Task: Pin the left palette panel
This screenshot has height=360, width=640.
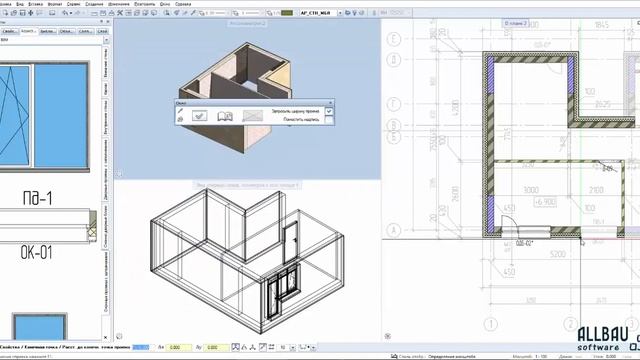Action: pos(101,21)
